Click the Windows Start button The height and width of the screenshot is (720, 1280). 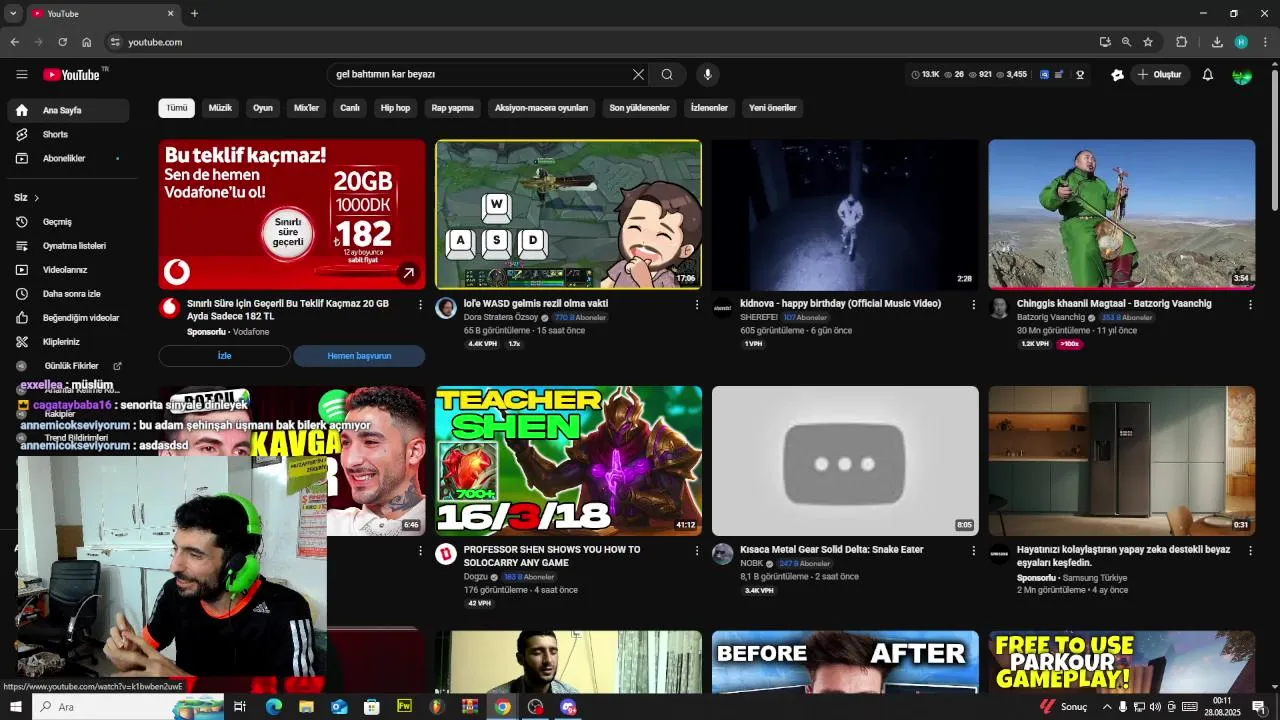pyautogui.click(x=15, y=707)
